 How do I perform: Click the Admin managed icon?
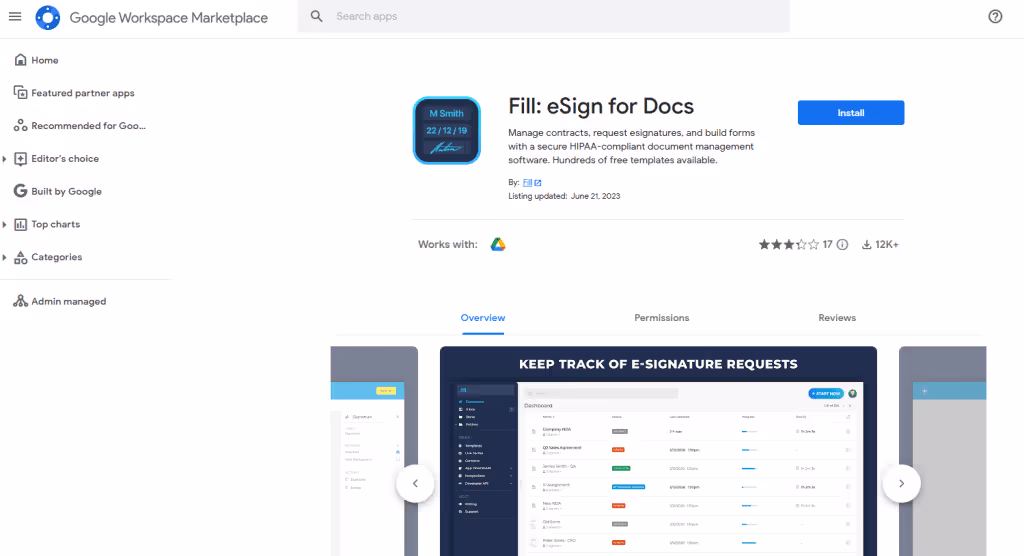click(x=20, y=301)
